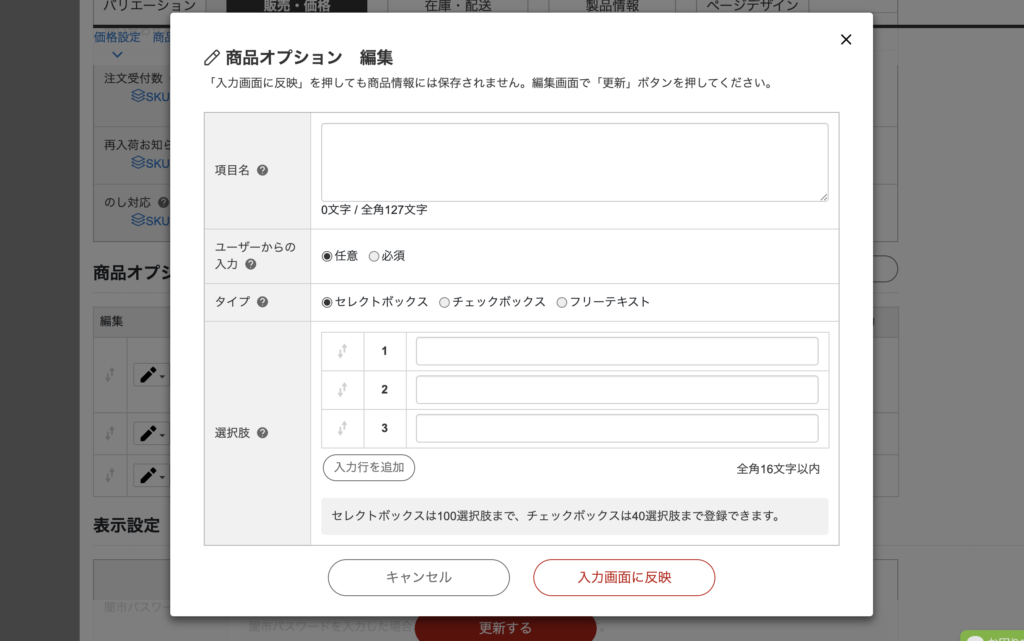Viewport: 1024px width, 641px height.
Task: Choose チェックボックス type
Action: pyautogui.click(x=444, y=302)
